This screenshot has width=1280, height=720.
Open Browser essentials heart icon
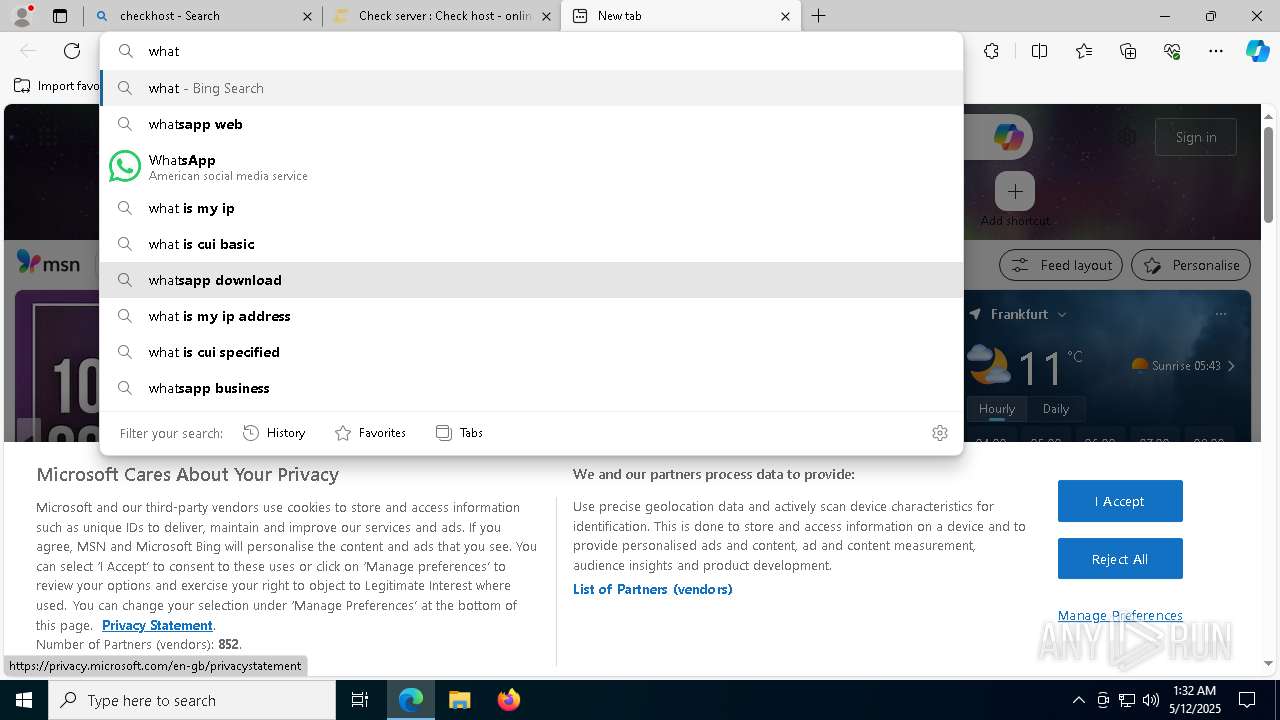pyautogui.click(x=1172, y=51)
